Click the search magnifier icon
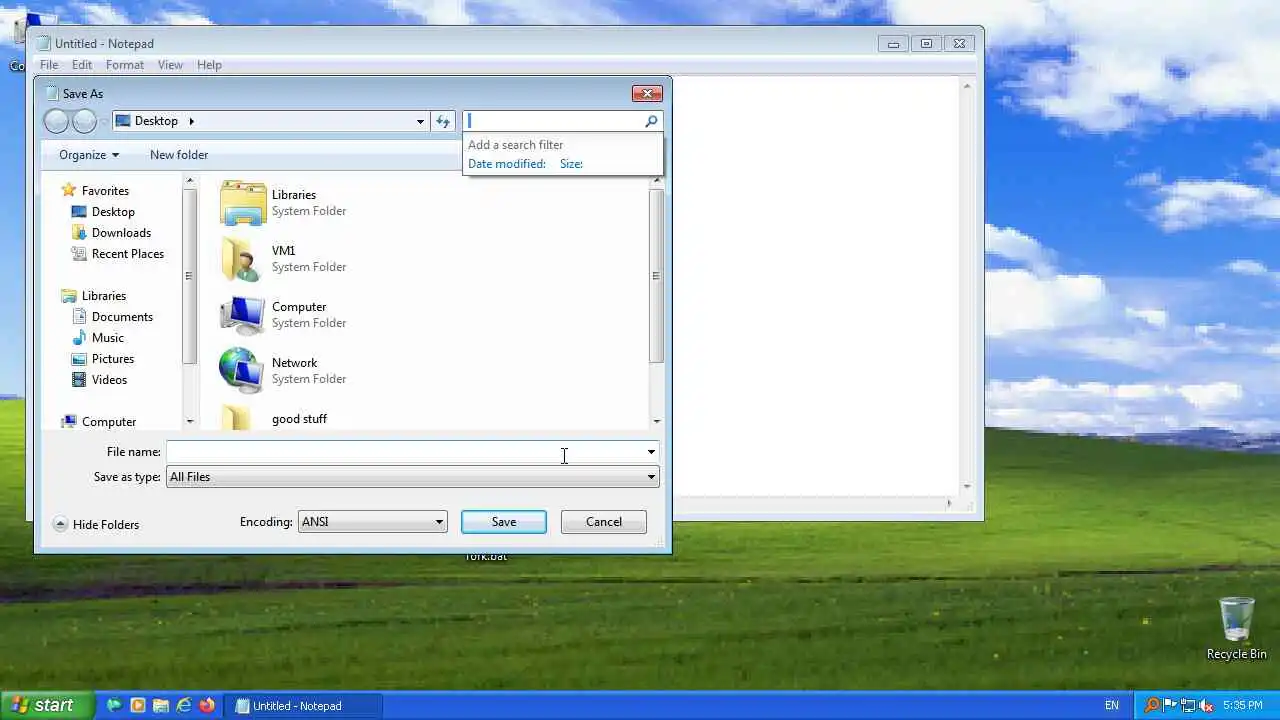This screenshot has width=1280, height=720. tap(651, 121)
